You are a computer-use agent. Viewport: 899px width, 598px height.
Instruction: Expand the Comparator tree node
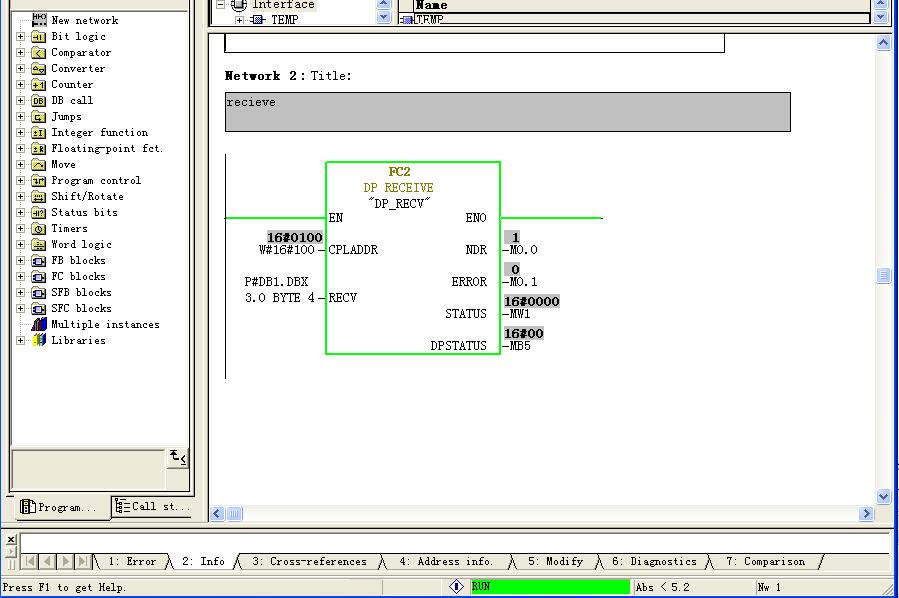(x=21, y=53)
